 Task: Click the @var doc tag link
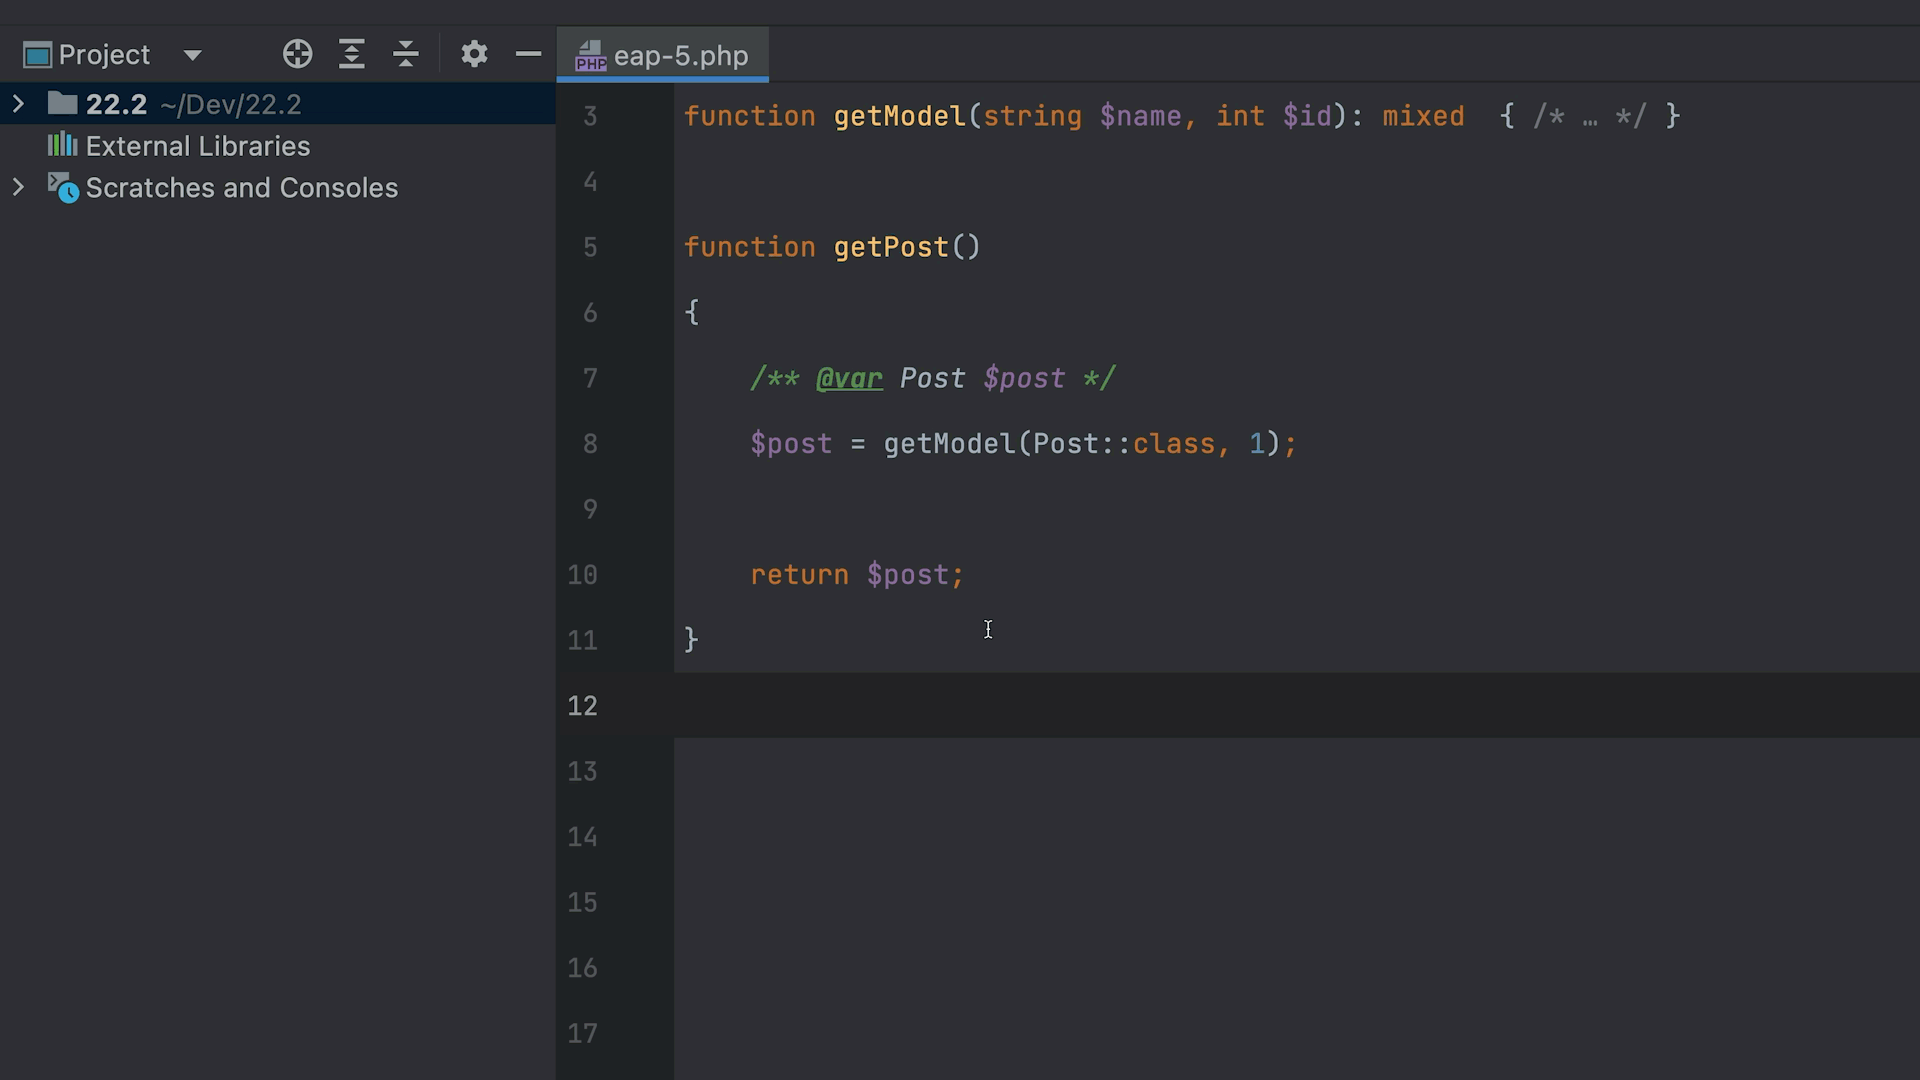click(x=849, y=378)
